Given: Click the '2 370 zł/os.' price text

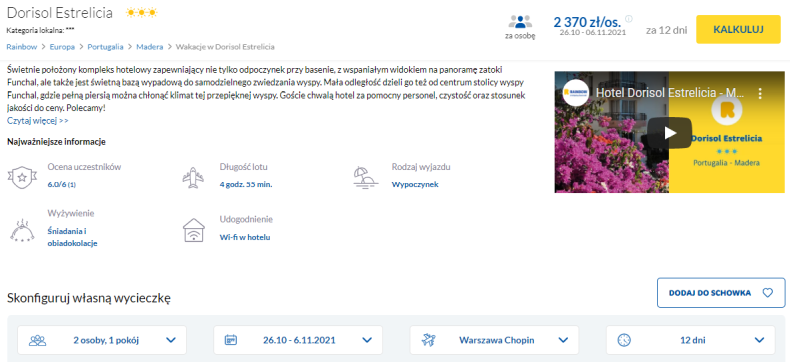Looking at the screenshot, I should (587, 22).
